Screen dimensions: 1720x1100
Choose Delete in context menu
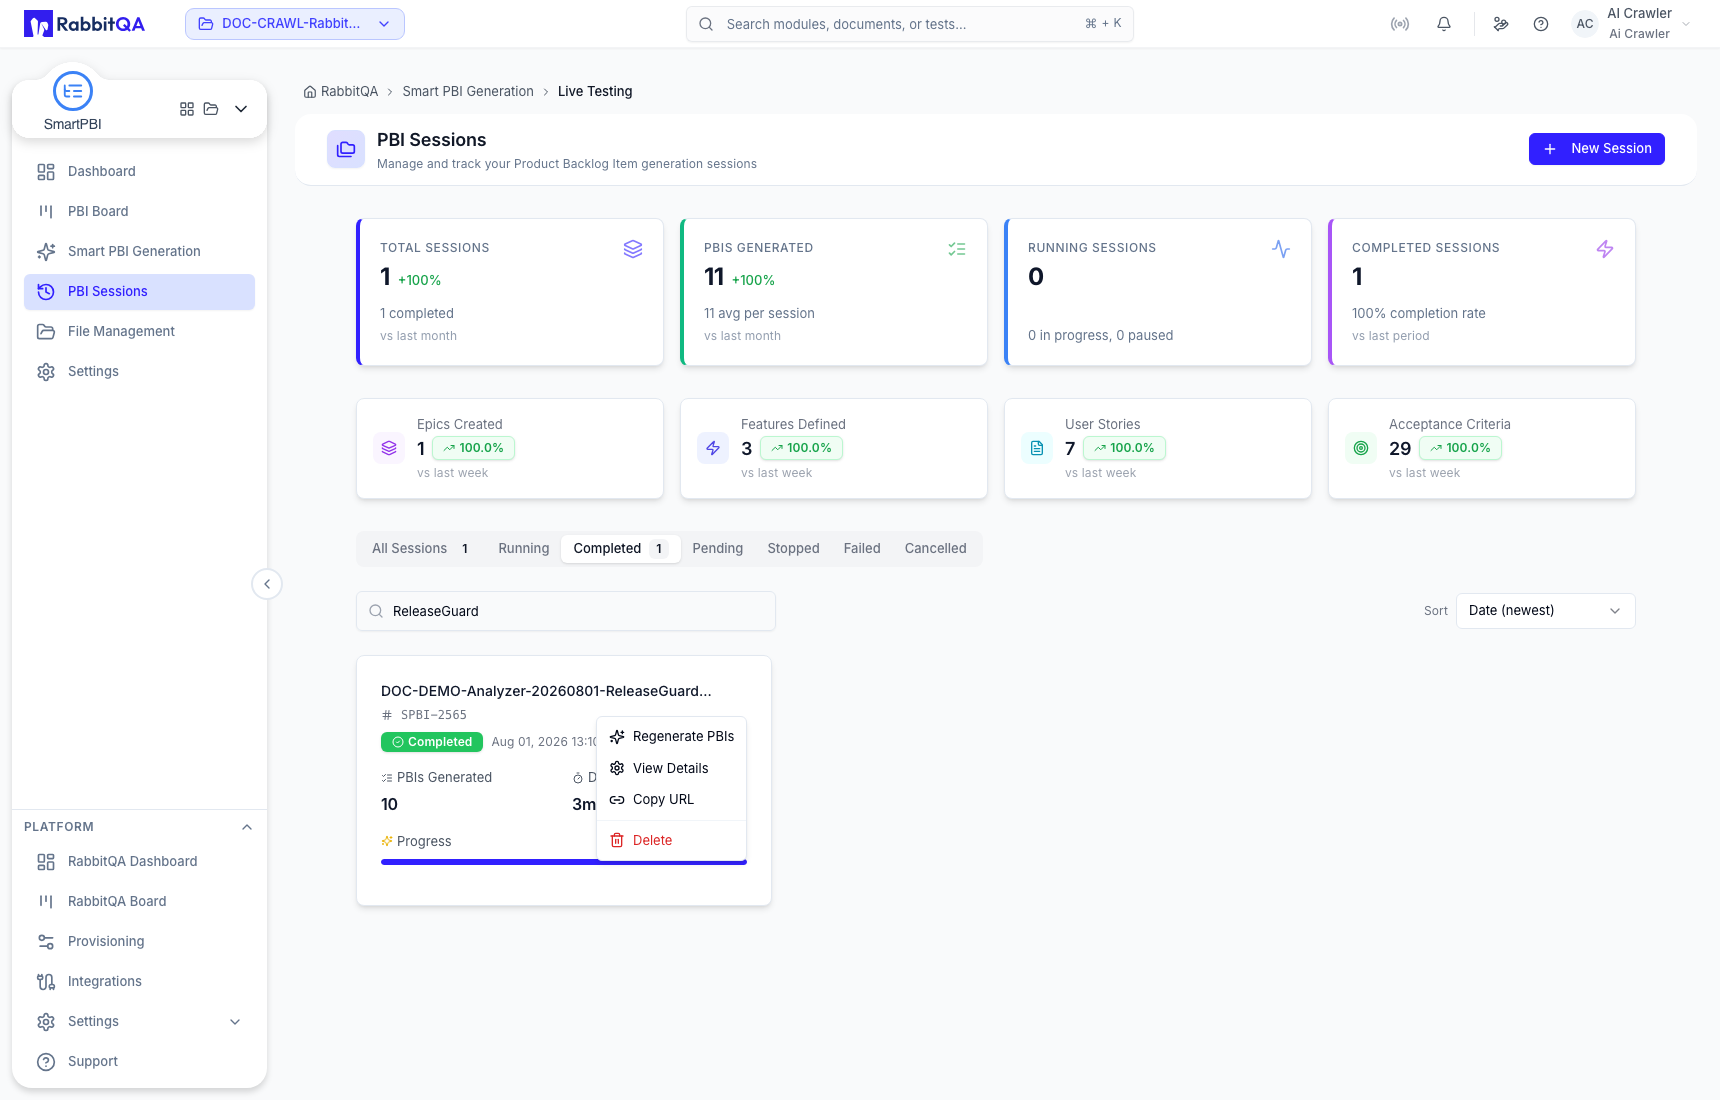pos(671,841)
